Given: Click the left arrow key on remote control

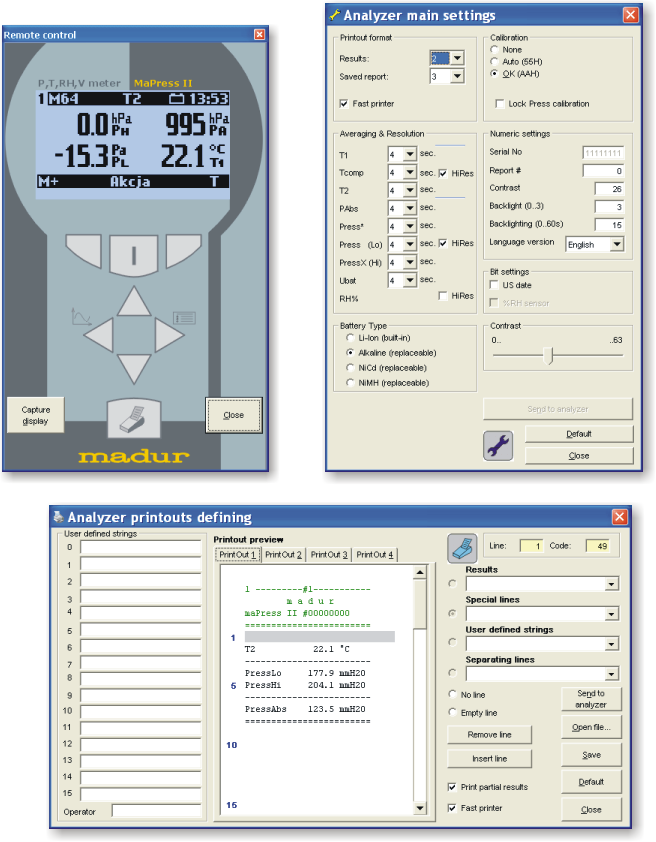Looking at the screenshot, I should pyautogui.click(x=99, y=335).
